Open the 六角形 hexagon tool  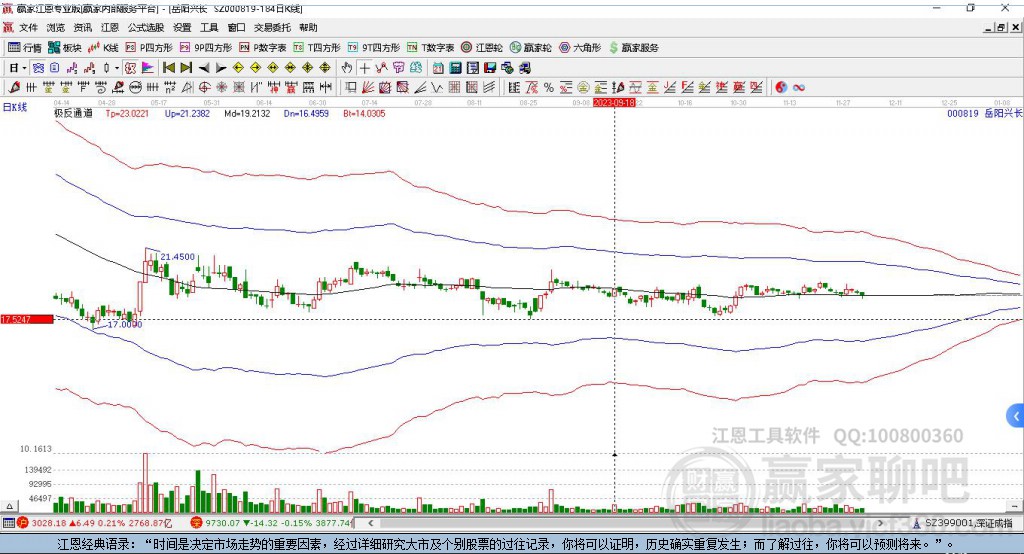[x=580, y=48]
